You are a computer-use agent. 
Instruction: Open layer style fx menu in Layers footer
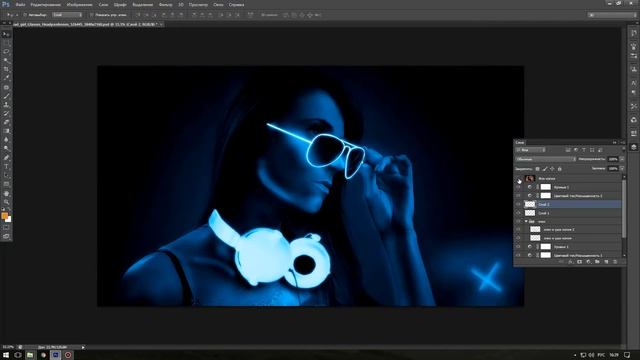coord(570,262)
